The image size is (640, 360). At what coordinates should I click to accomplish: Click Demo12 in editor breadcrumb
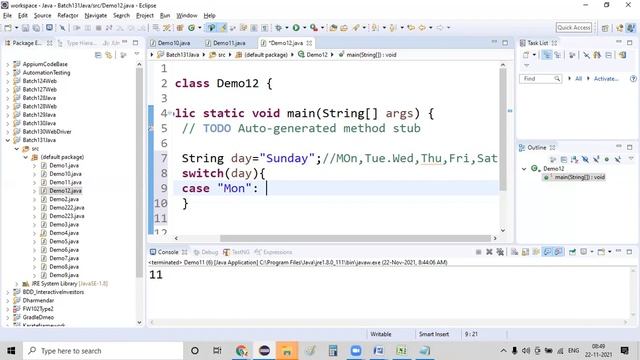pos(317,55)
